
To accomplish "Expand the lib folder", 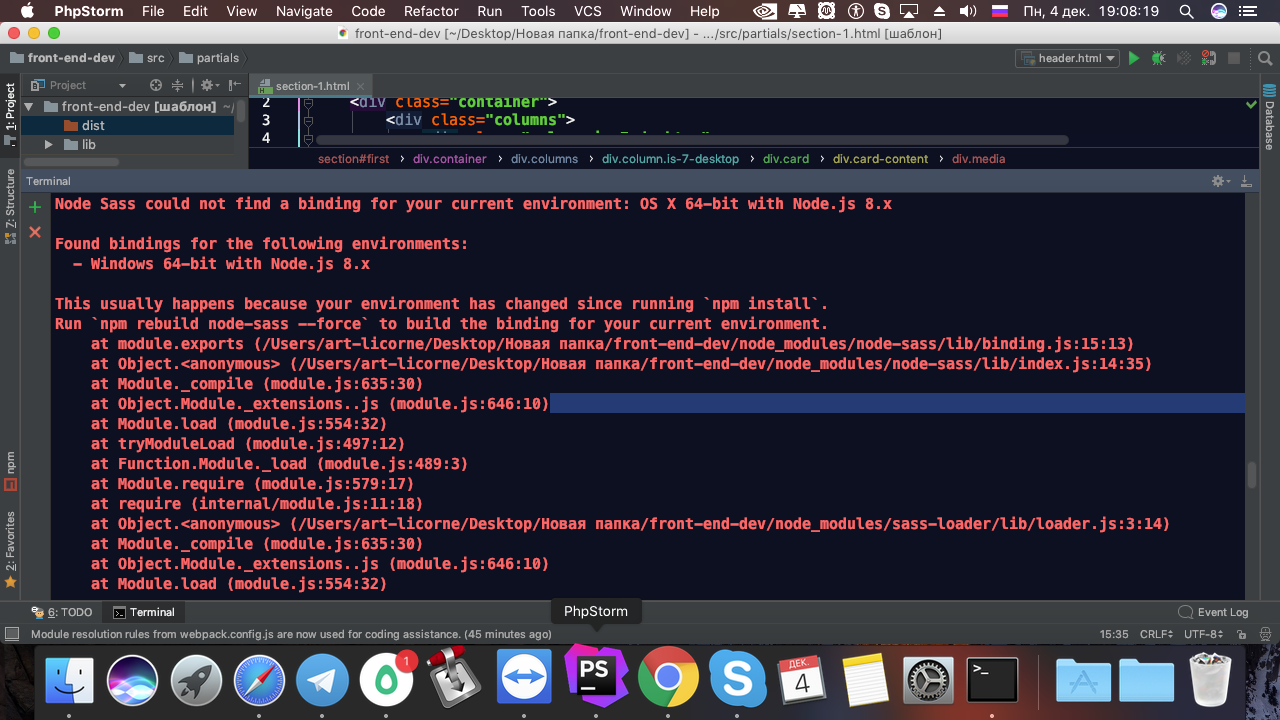I will (x=48, y=144).
